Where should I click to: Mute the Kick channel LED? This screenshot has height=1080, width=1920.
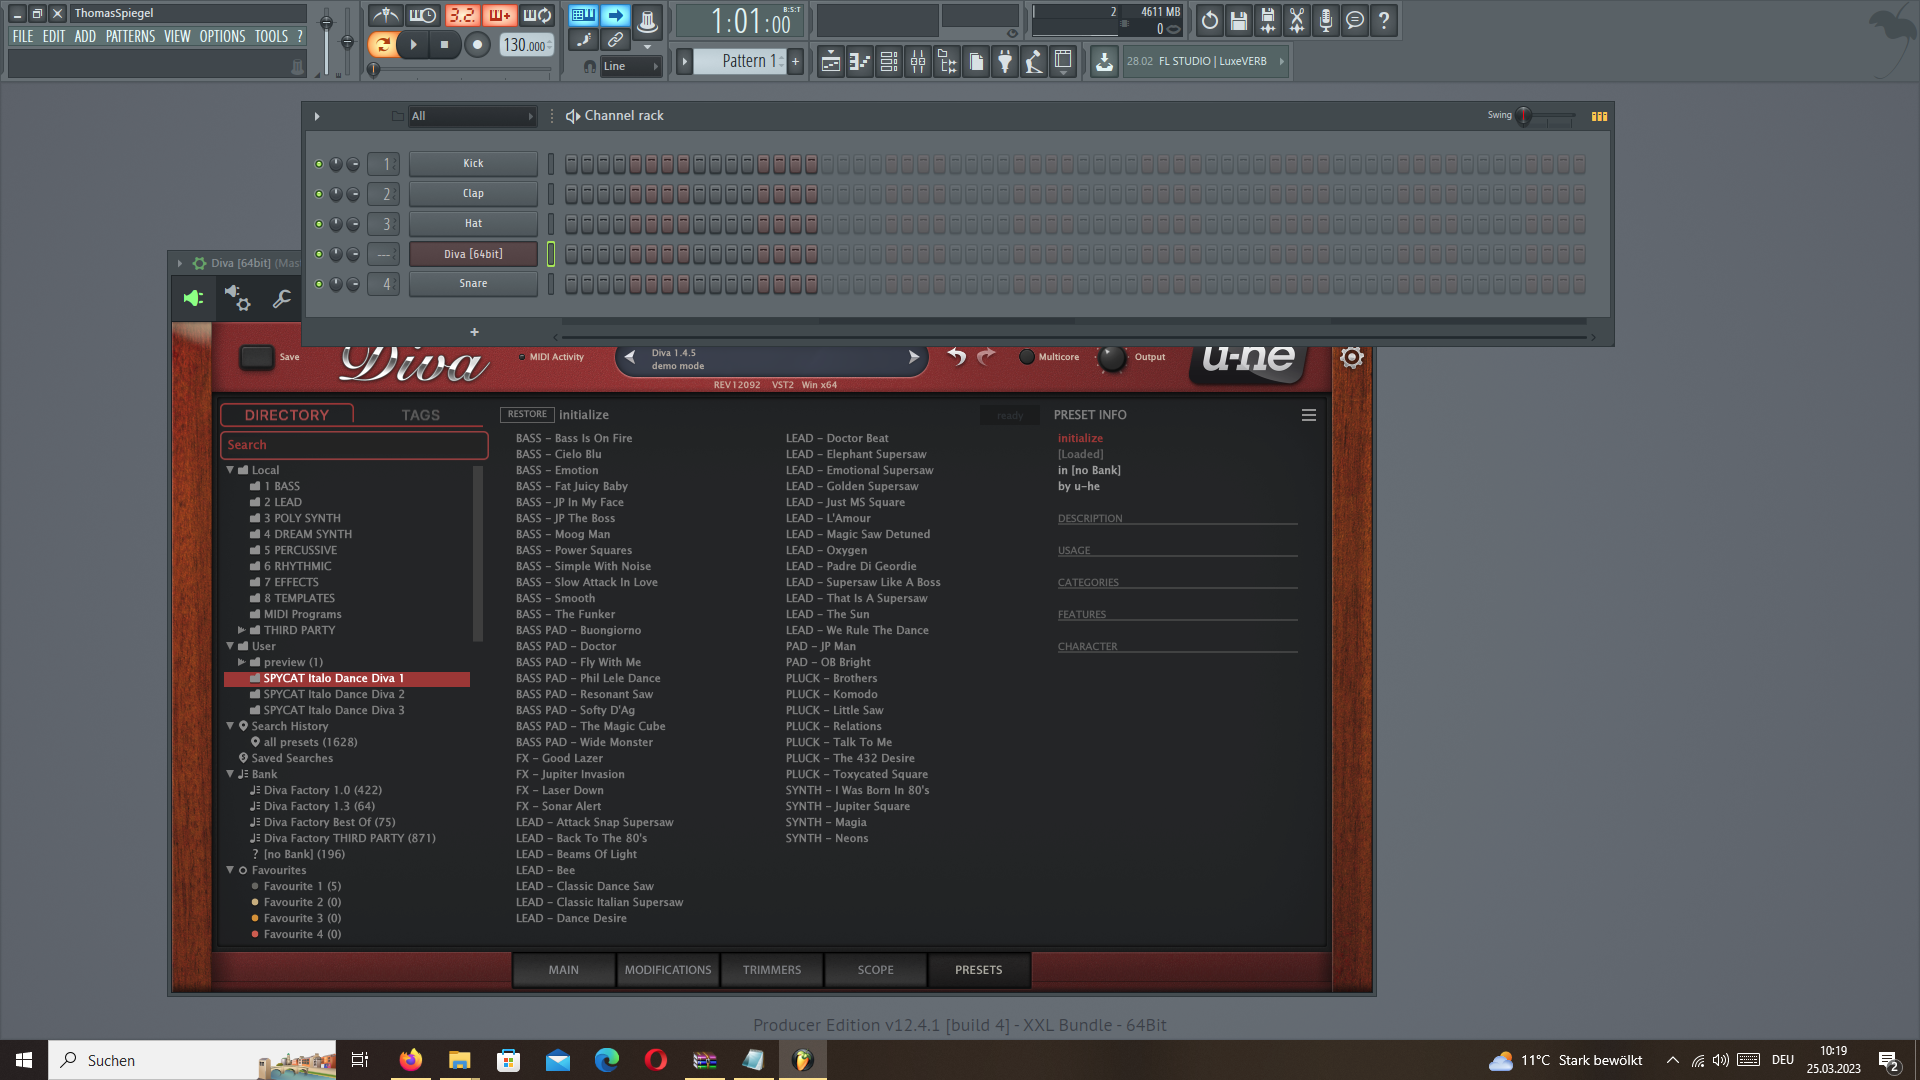point(319,164)
